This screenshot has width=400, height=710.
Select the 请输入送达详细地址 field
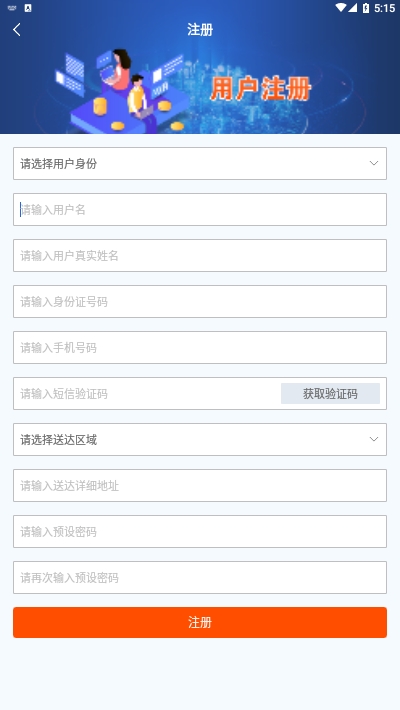coord(200,486)
